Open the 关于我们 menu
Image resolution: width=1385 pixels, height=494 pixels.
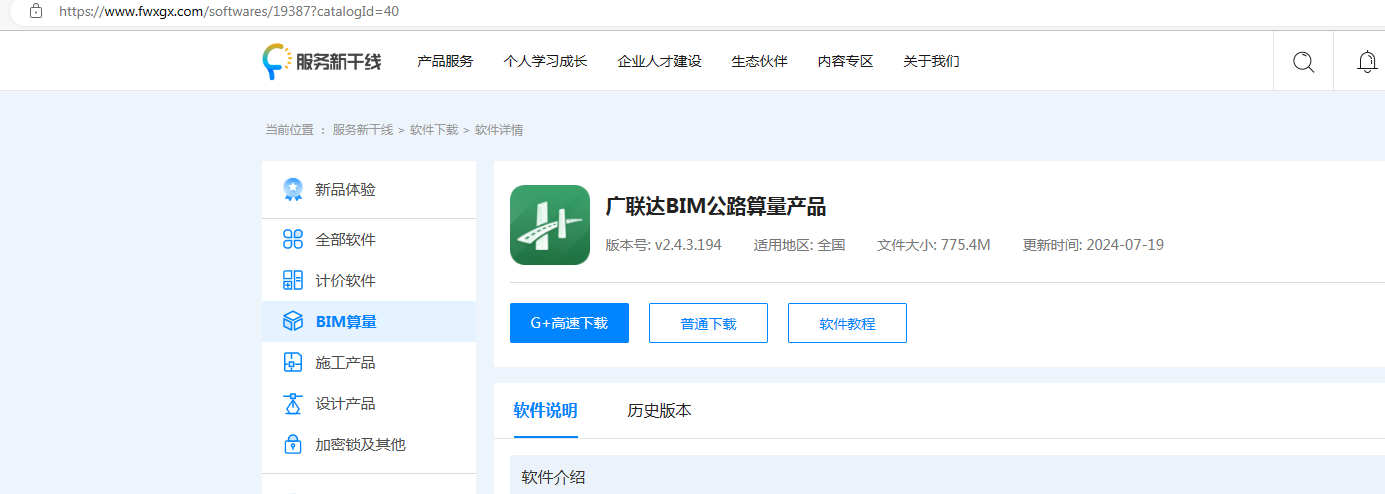932,61
